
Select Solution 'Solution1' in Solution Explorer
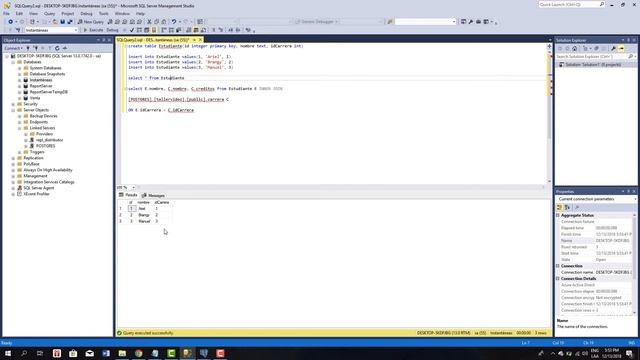pos(593,65)
